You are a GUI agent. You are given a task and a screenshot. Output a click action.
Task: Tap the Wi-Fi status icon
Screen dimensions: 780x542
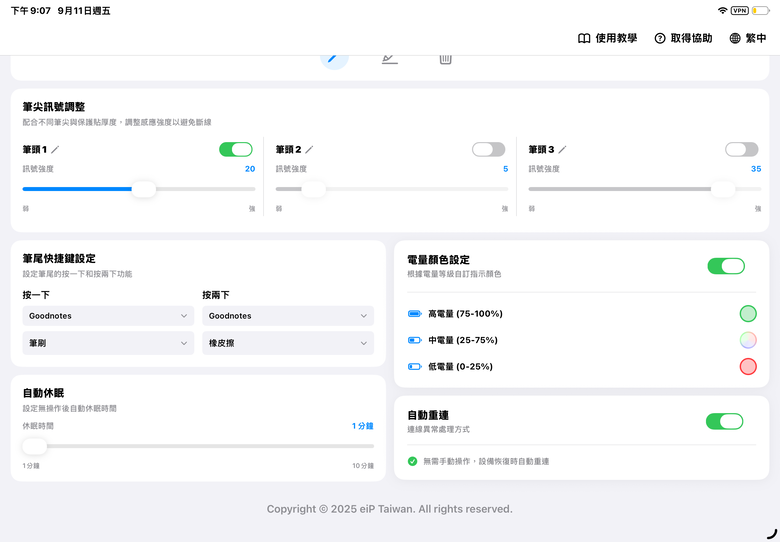click(x=722, y=10)
